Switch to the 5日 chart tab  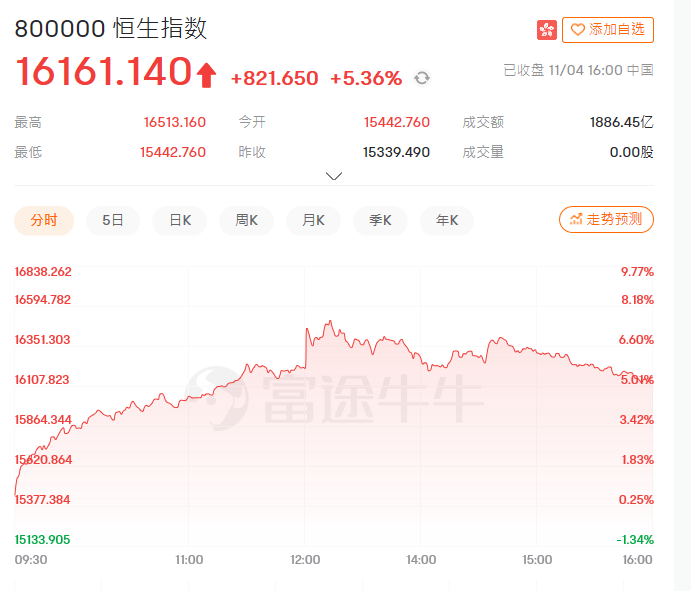[113, 220]
